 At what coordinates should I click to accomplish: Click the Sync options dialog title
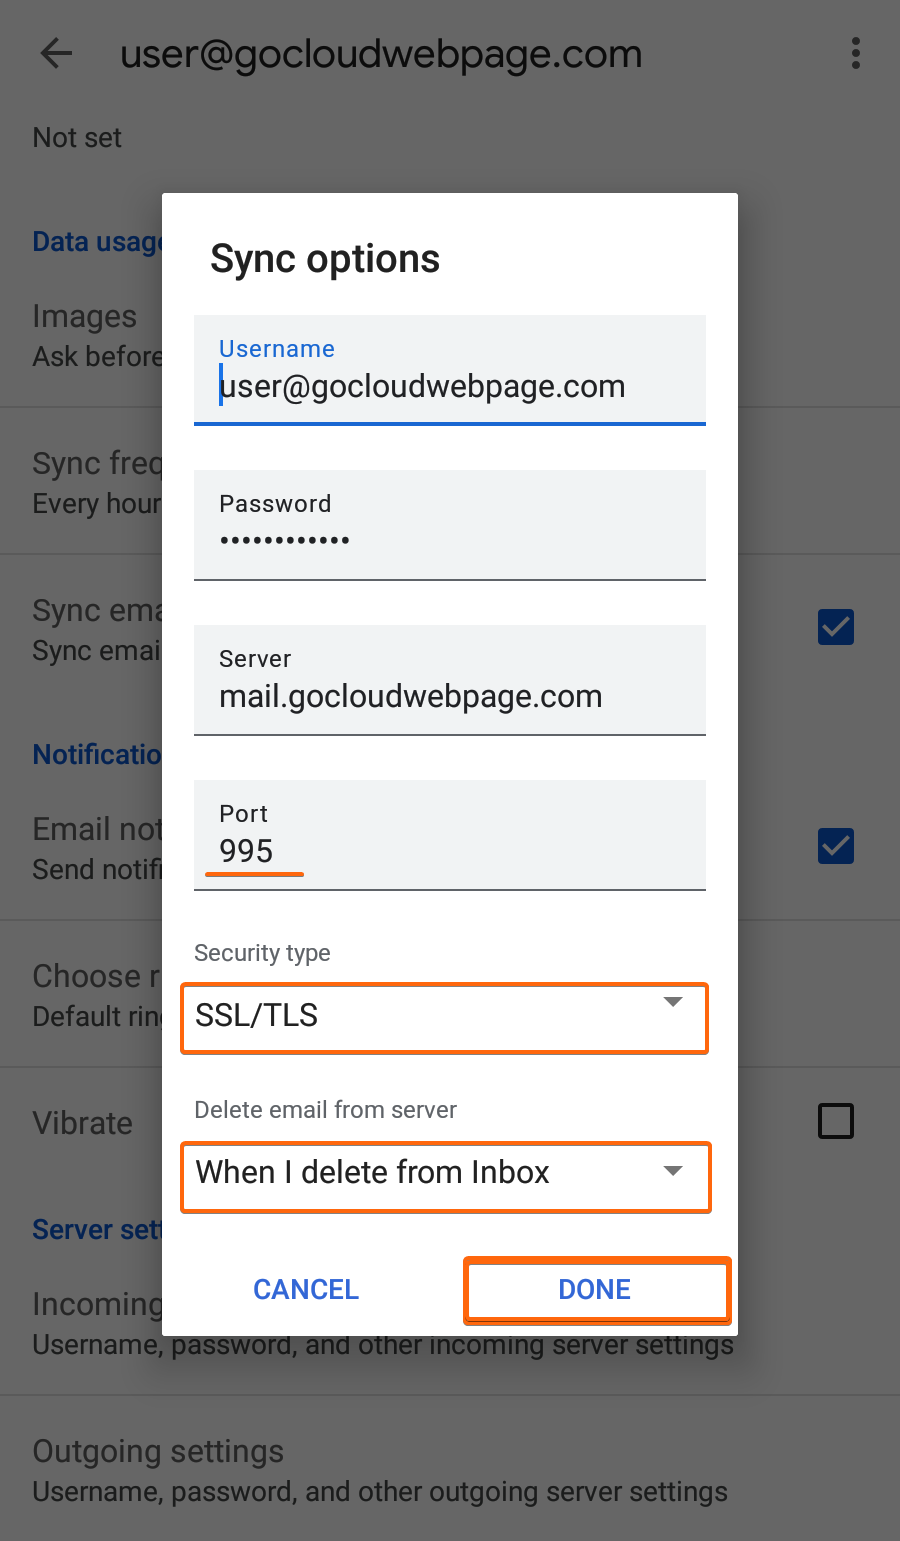click(325, 259)
